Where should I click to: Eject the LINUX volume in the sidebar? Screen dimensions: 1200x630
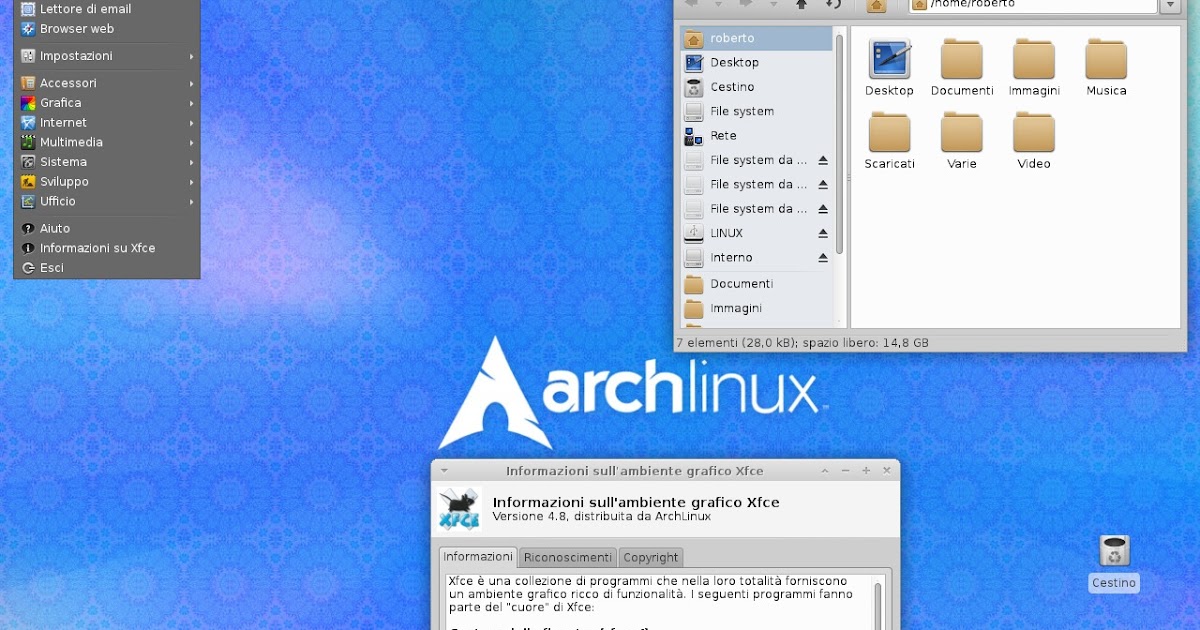(x=823, y=233)
